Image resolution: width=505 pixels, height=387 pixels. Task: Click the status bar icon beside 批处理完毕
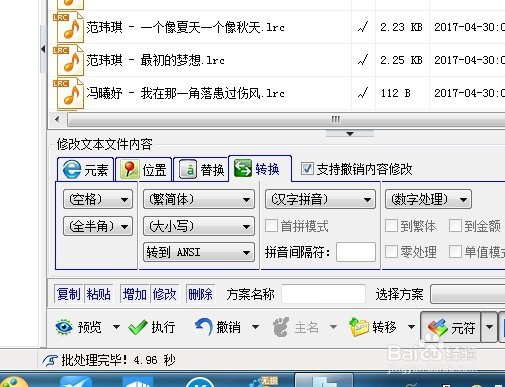(x=50, y=360)
